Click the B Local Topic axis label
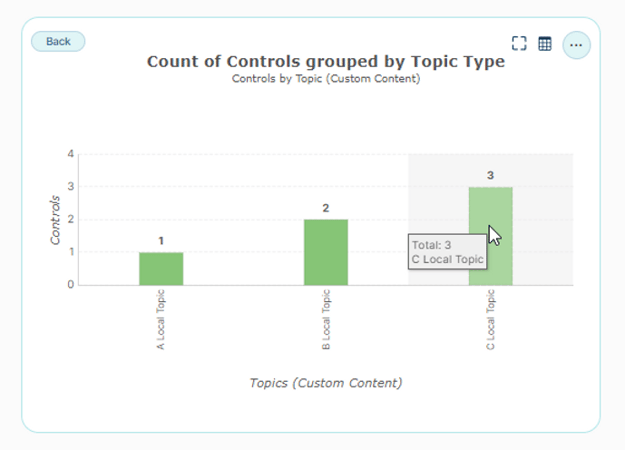The image size is (625, 450). click(x=326, y=320)
